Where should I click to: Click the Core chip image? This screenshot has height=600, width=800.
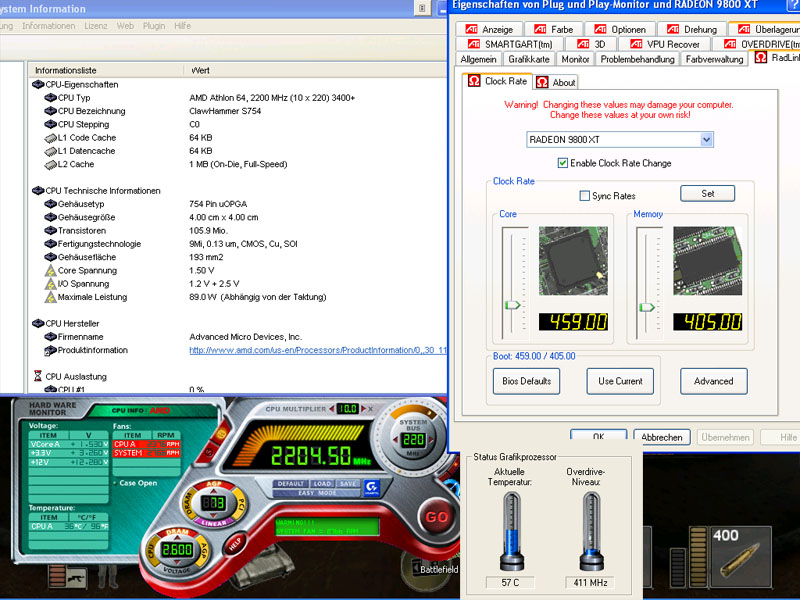(x=573, y=261)
